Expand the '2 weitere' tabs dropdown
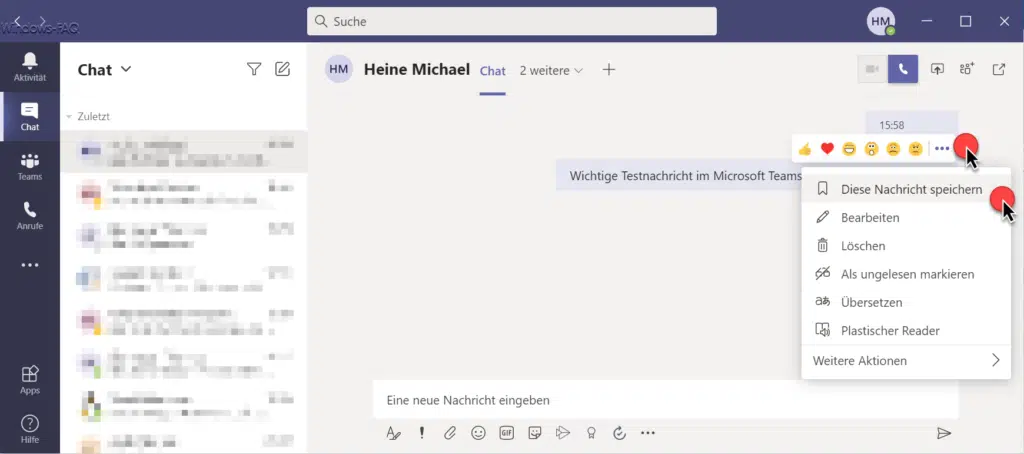The image size is (1024, 454). 551,70
